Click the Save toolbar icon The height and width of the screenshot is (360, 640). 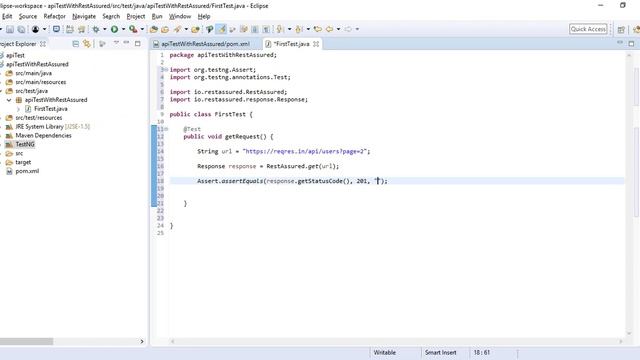click(10, 29)
